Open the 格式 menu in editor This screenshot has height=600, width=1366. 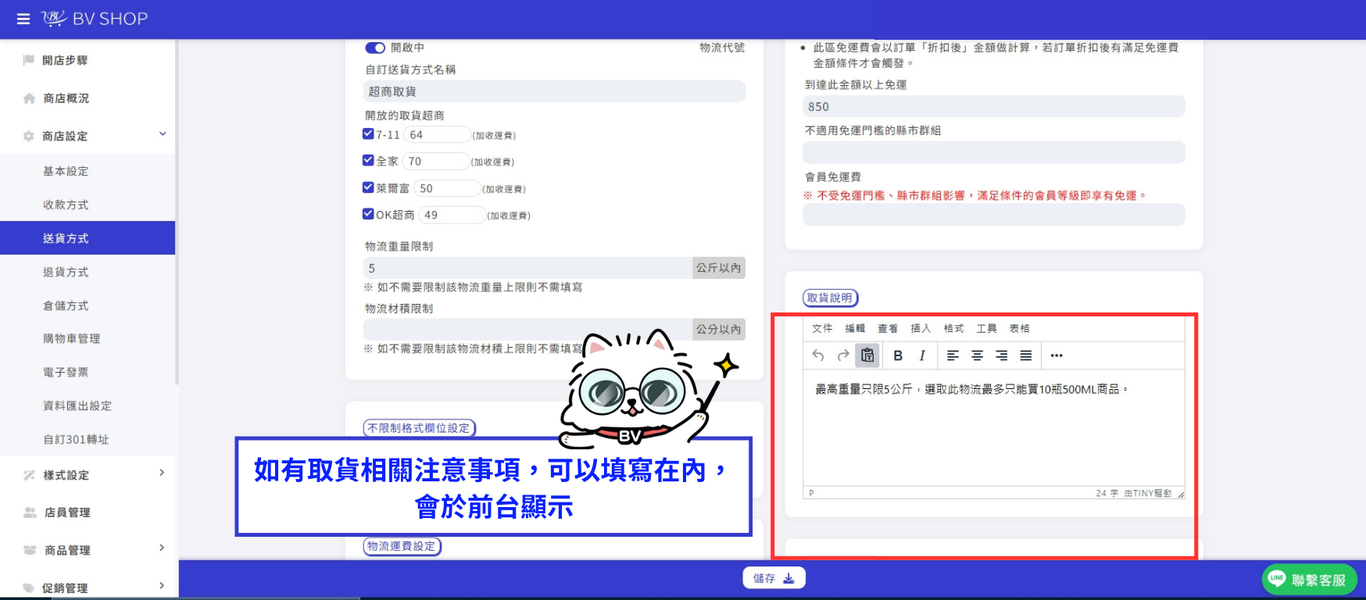954,328
